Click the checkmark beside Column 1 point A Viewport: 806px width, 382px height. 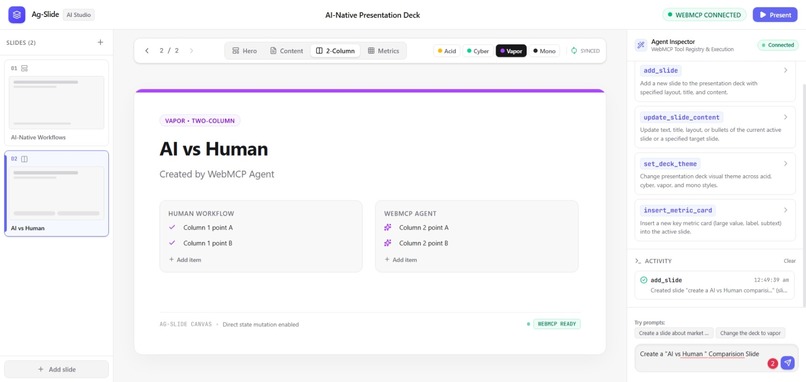172,227
